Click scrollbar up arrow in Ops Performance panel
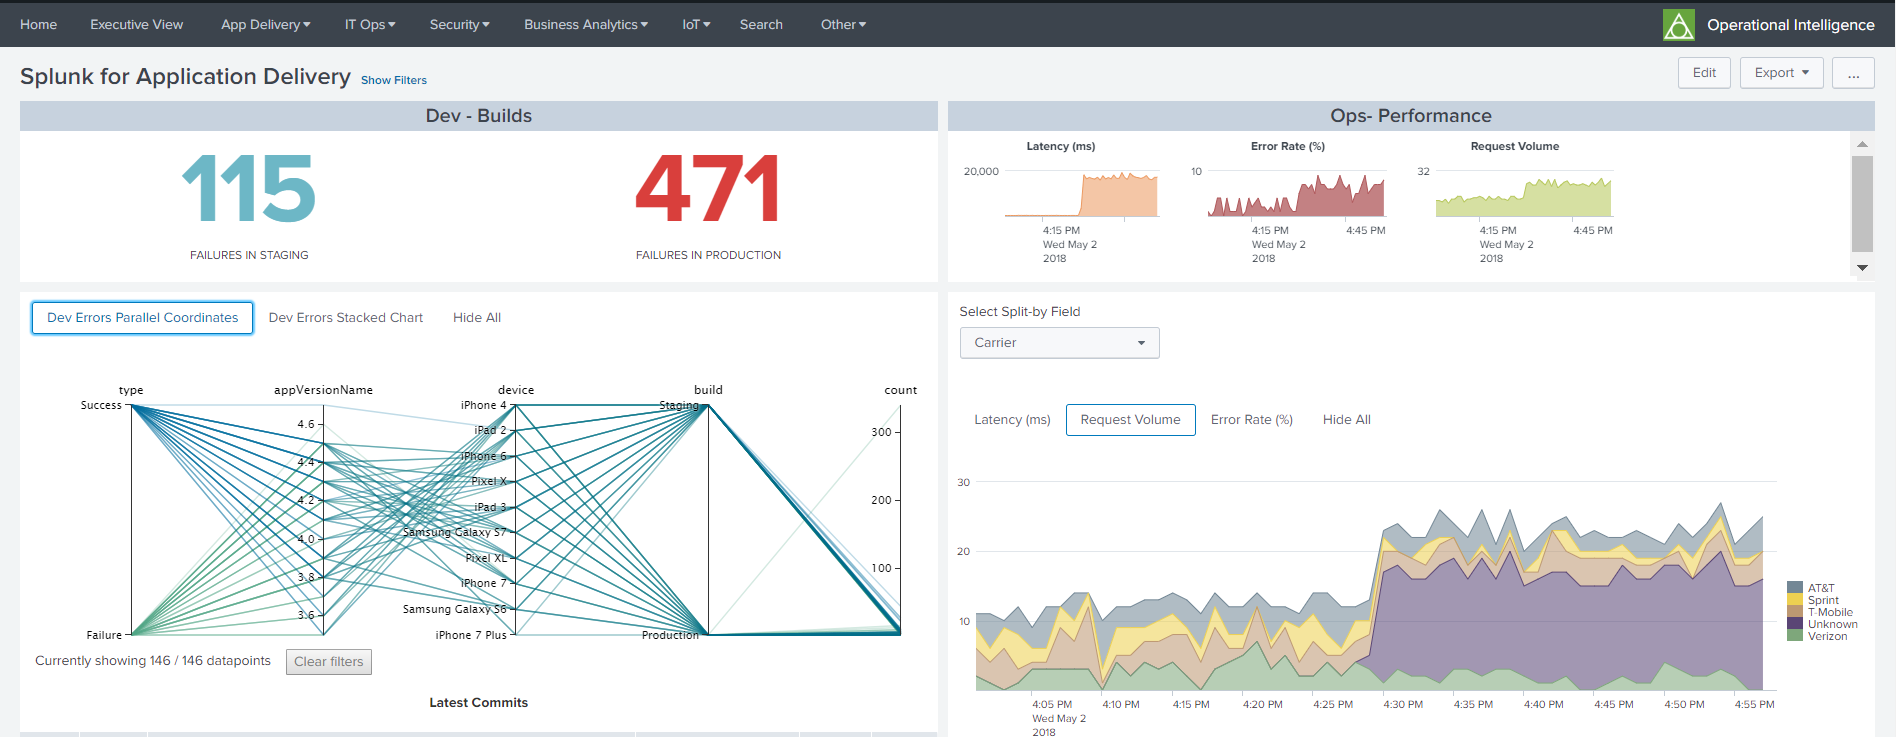 [x=1862, y=144]
